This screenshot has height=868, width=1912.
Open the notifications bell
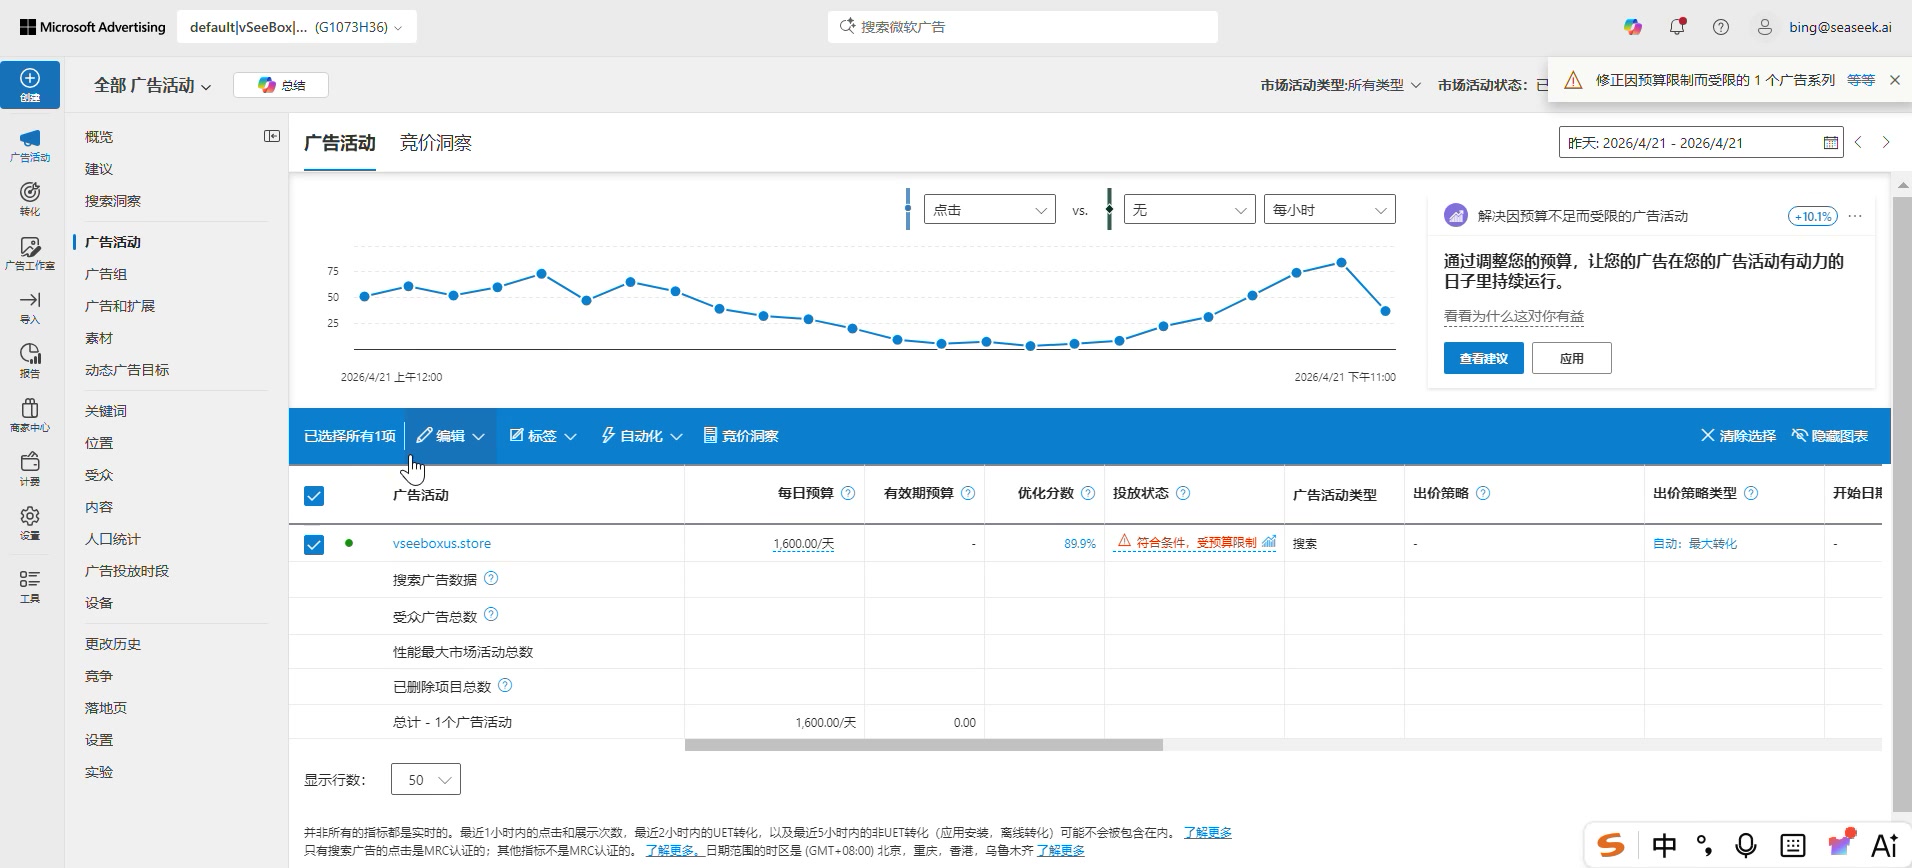point(1677,27)
